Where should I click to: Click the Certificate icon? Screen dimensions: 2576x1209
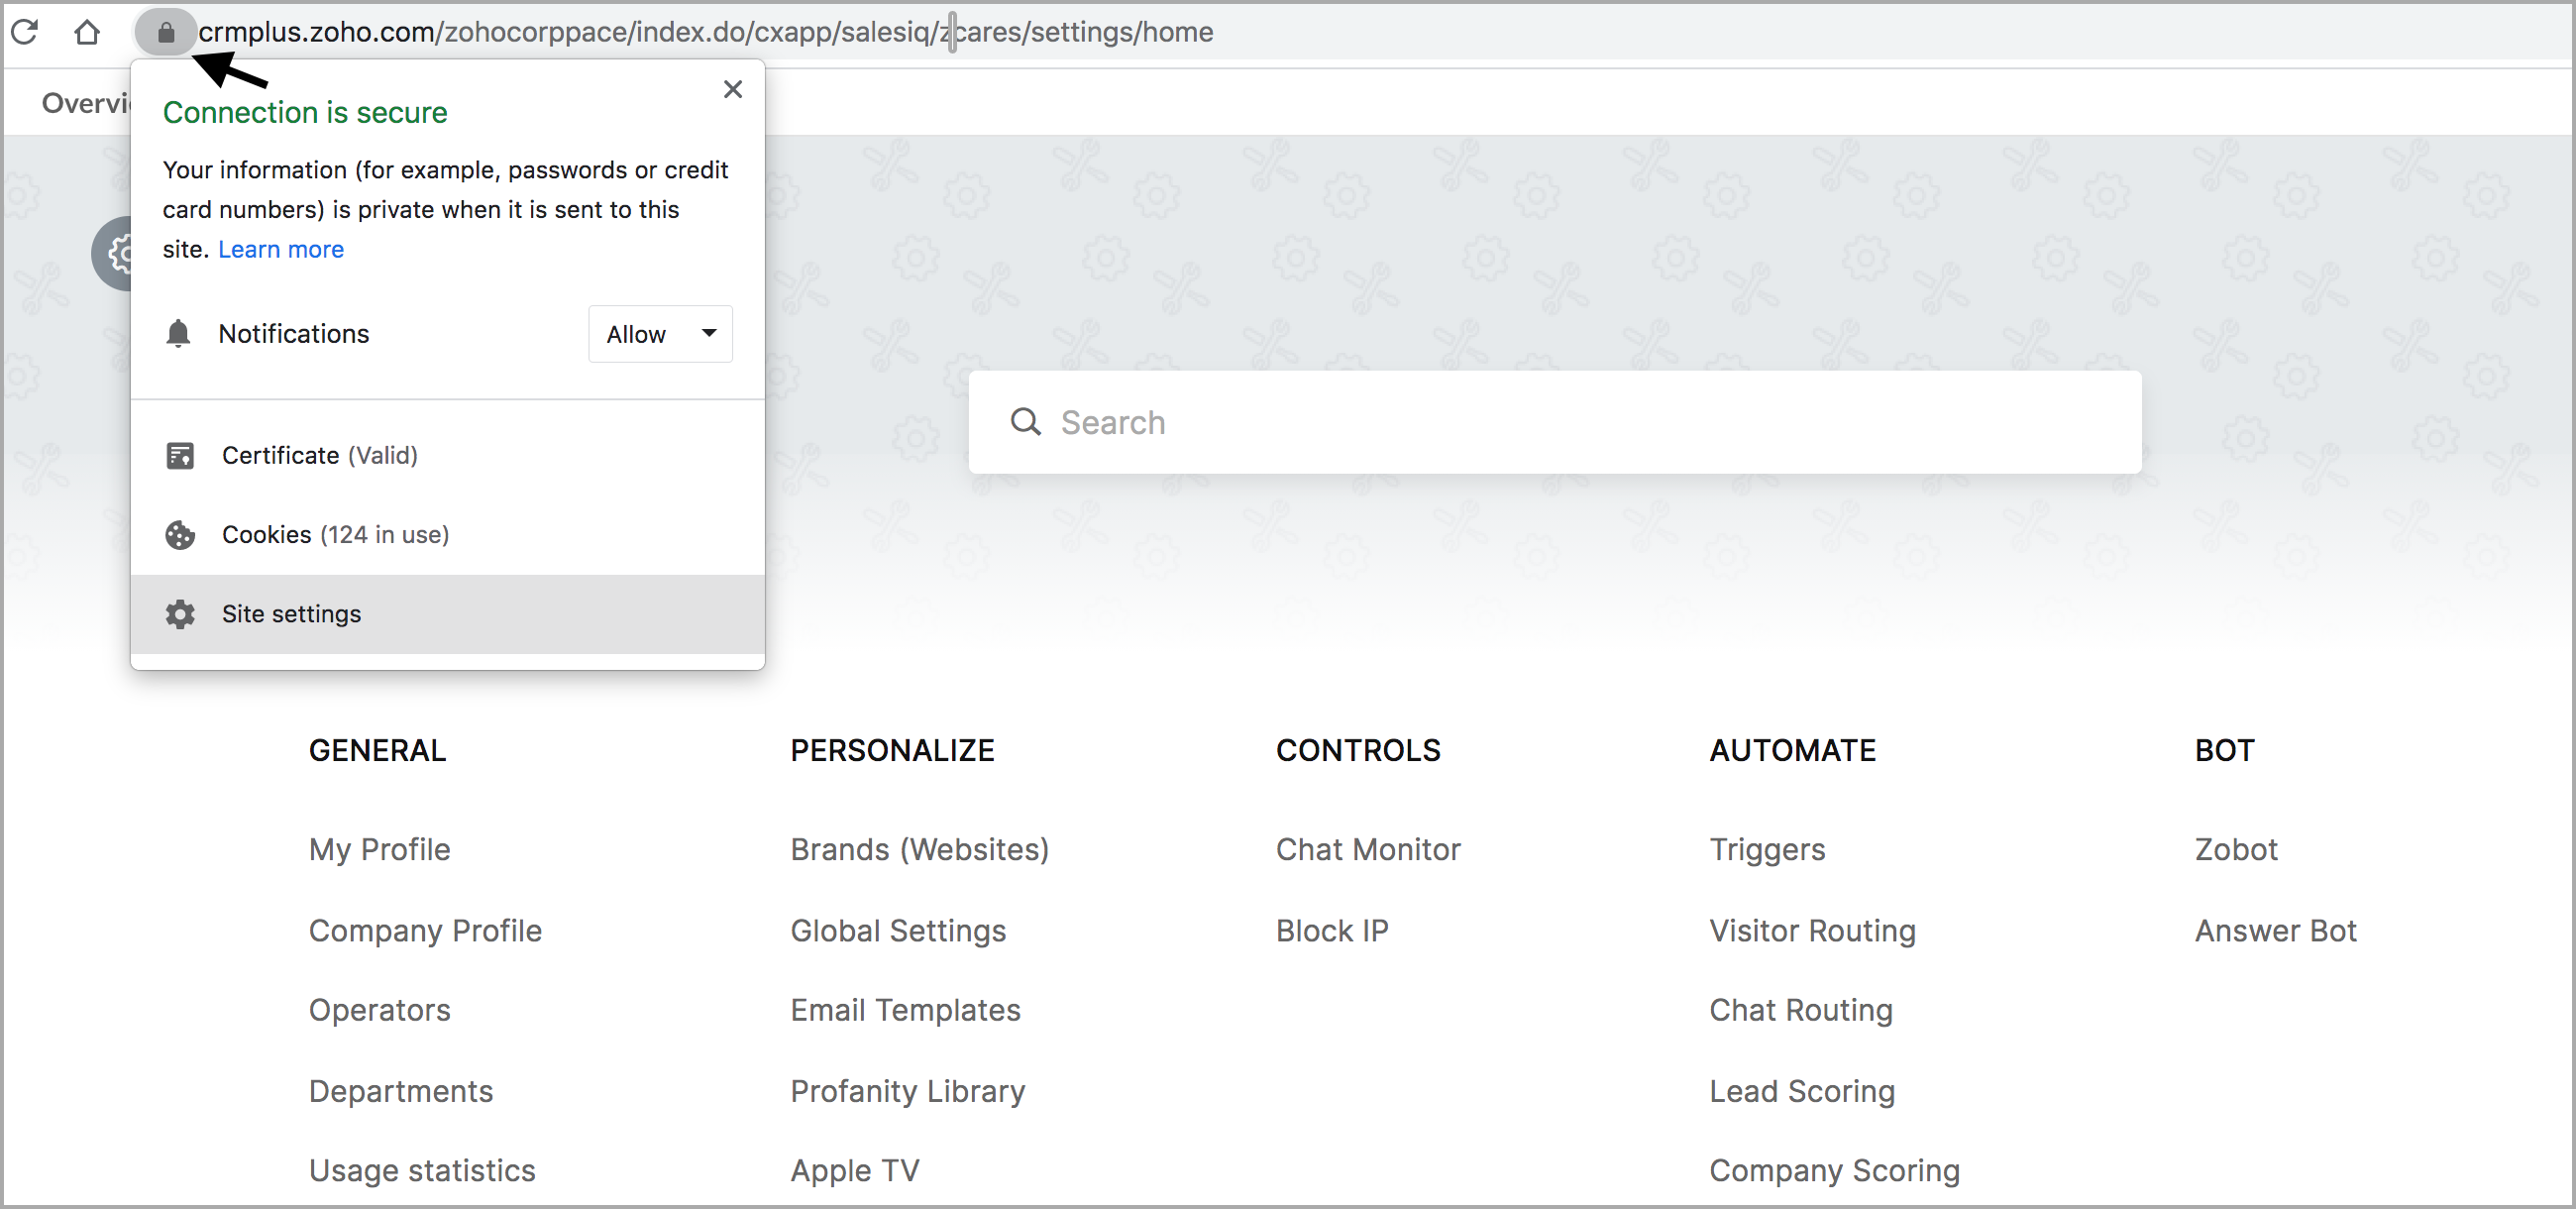[x=180, y=455]
